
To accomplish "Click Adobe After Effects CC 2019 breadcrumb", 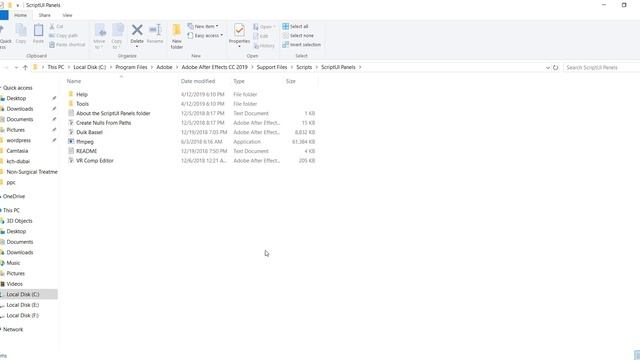I will coord(215,67).
